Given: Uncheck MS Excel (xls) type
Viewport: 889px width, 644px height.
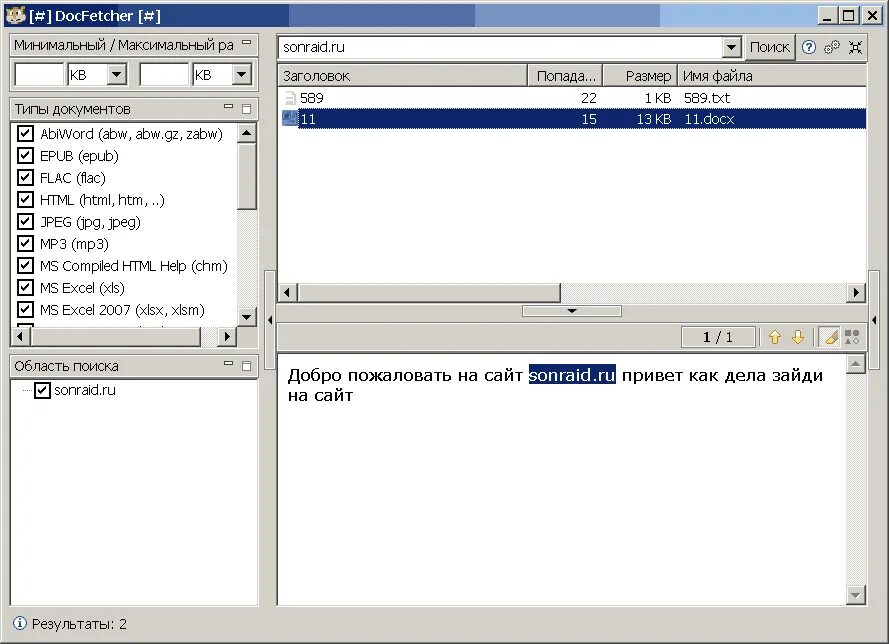Looking at the screenshot, I should pyautogui.click(x=25, y=288).
